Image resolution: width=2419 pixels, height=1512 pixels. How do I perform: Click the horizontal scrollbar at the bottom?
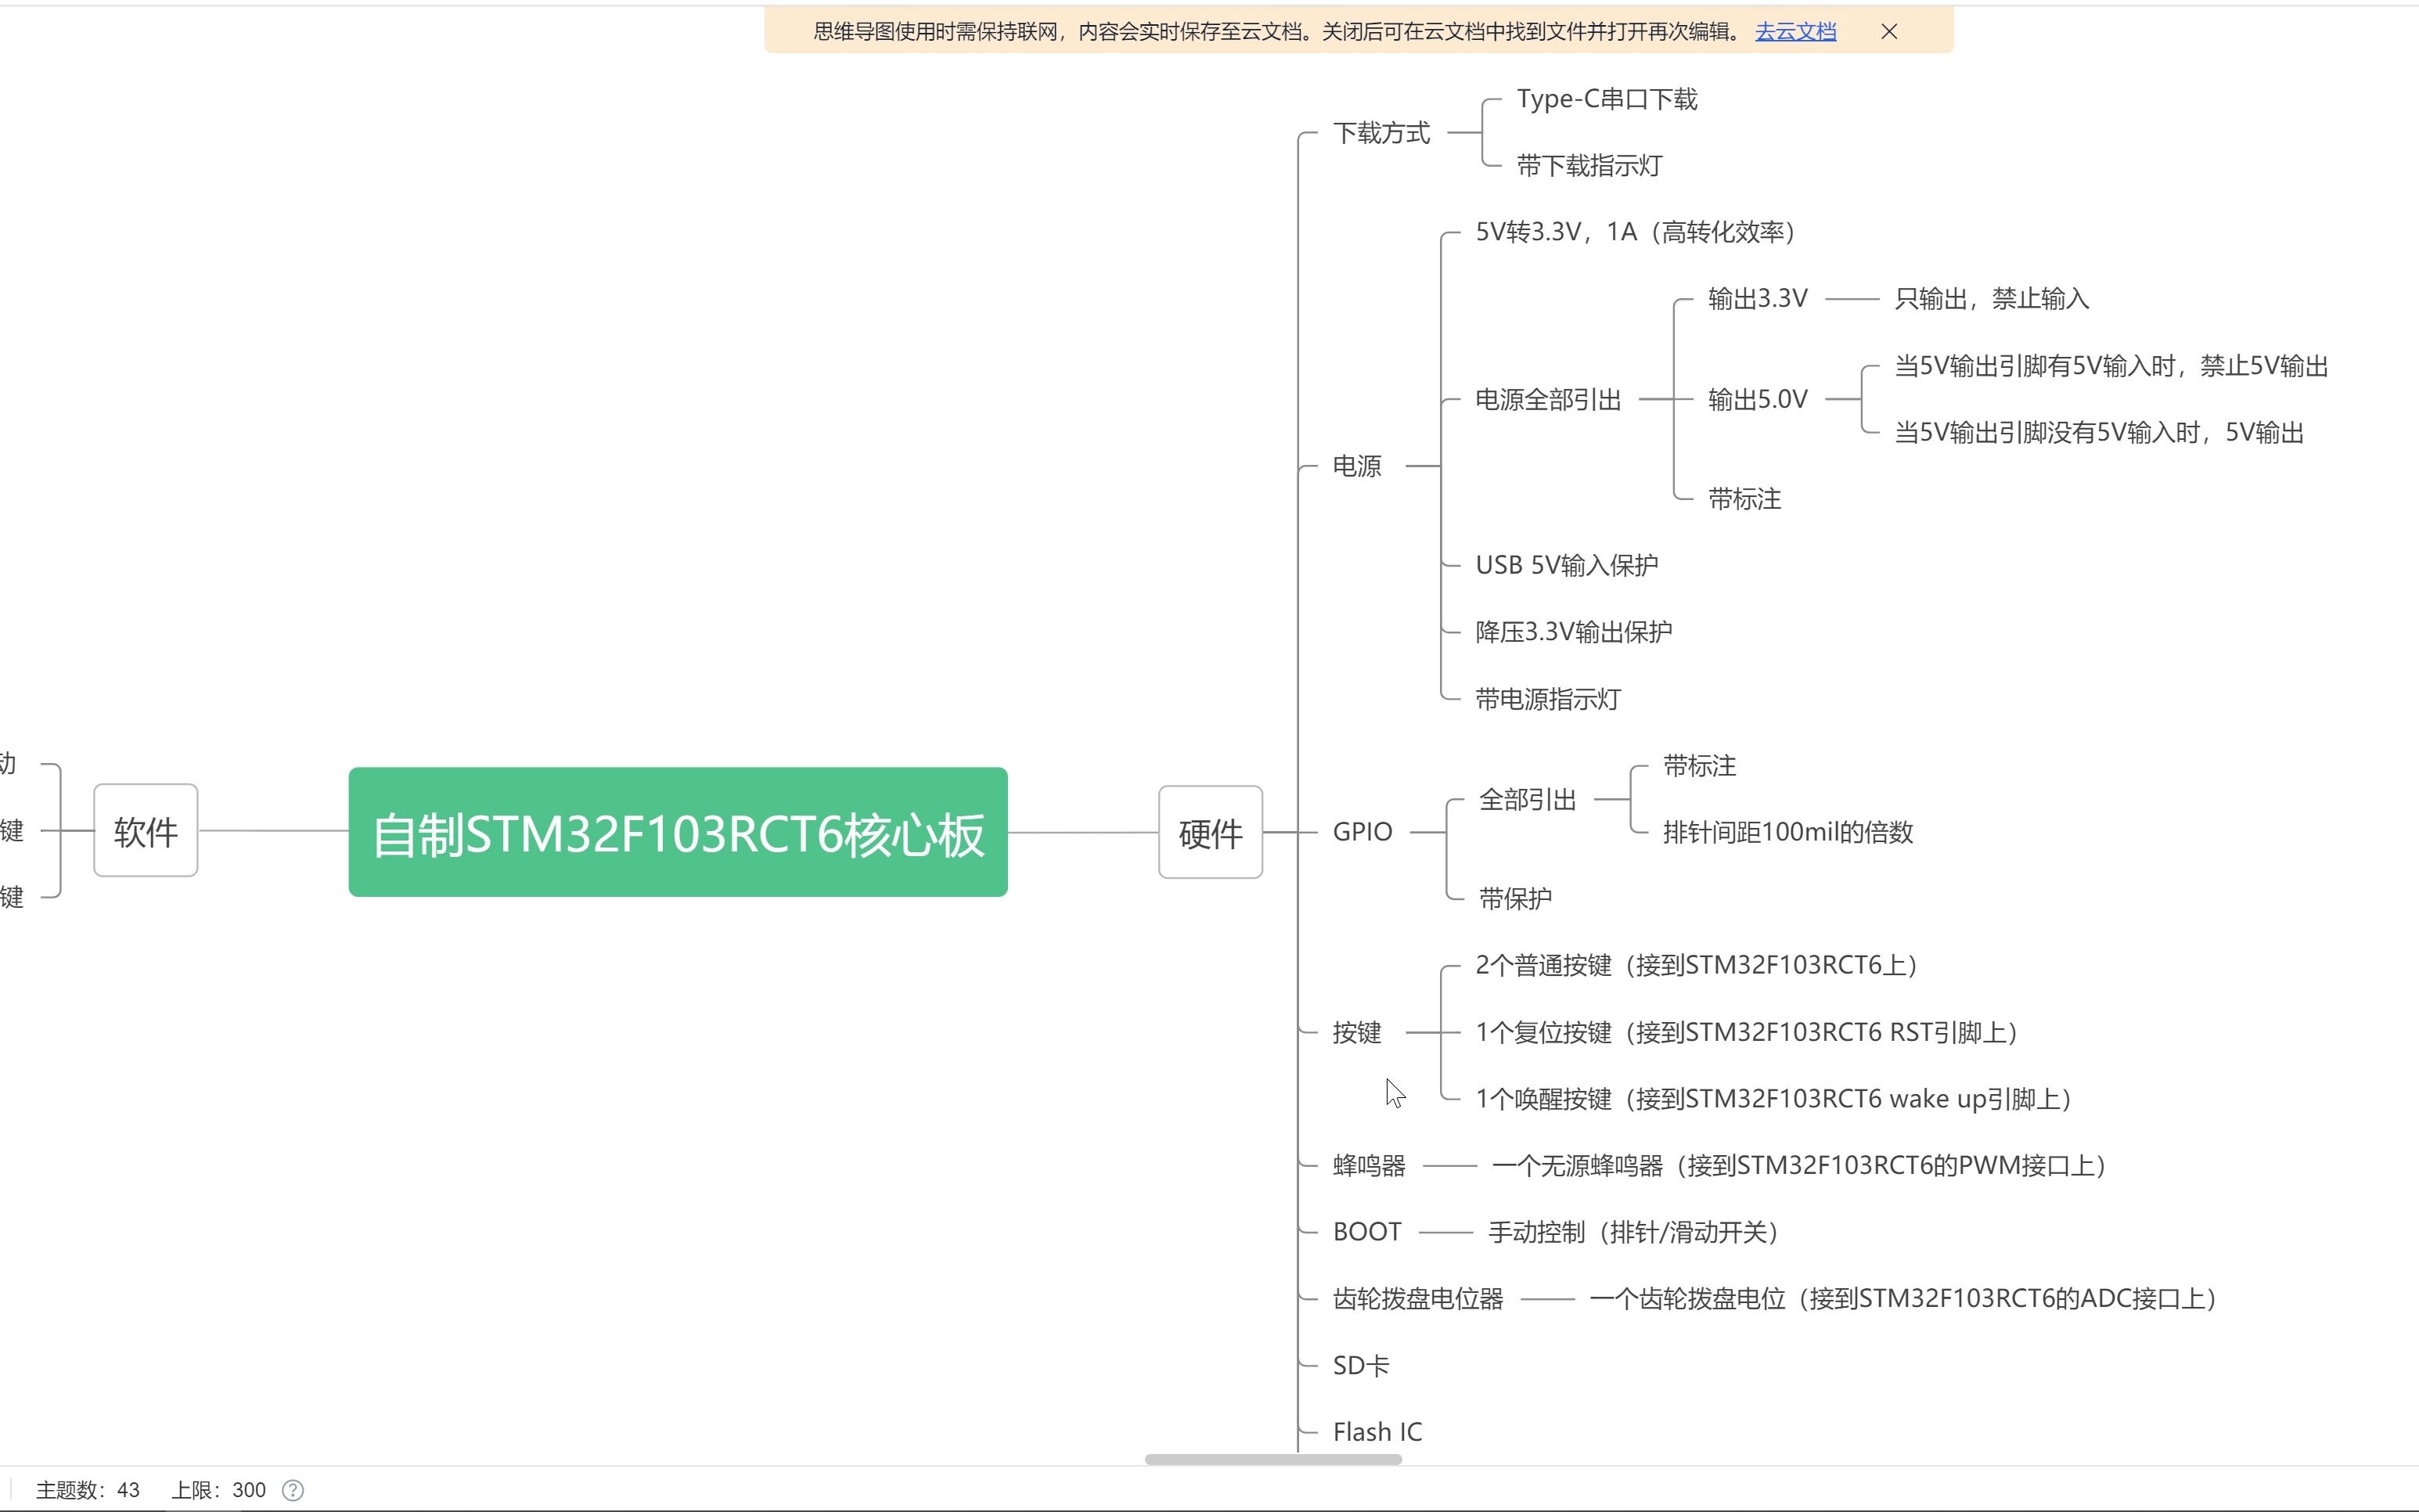(1275, 1458)
